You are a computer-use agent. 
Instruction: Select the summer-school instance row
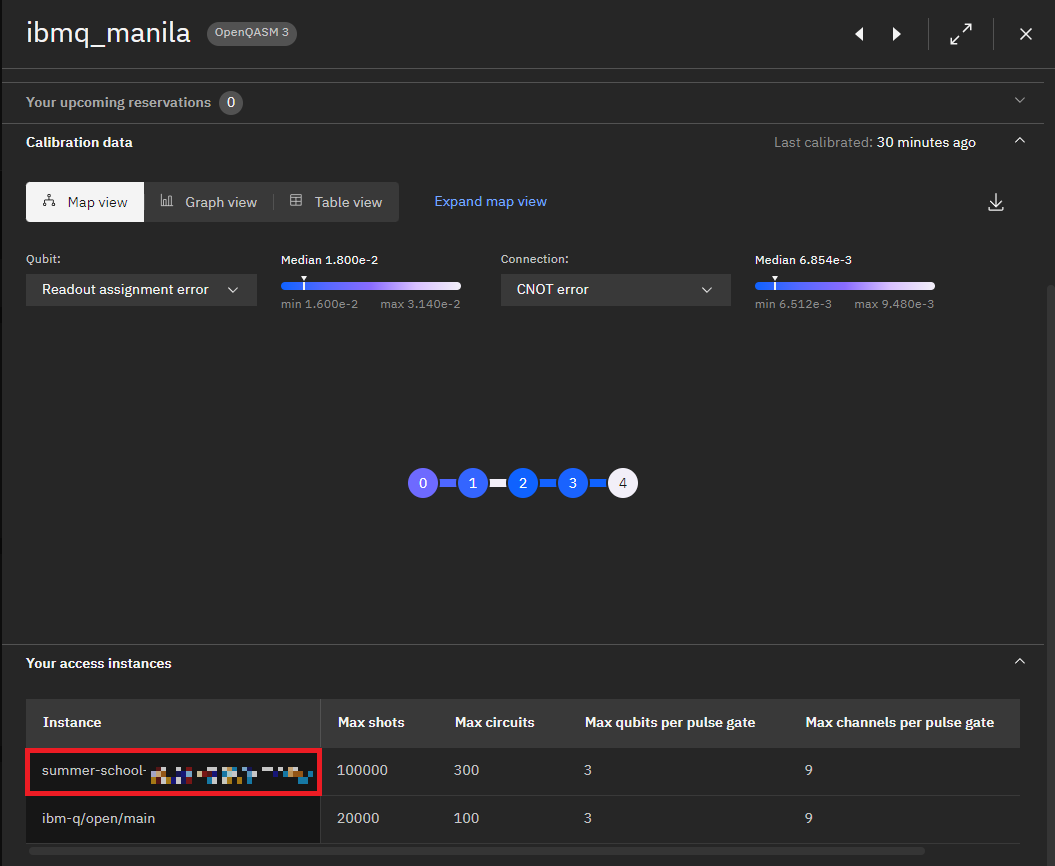click(523, 771)
